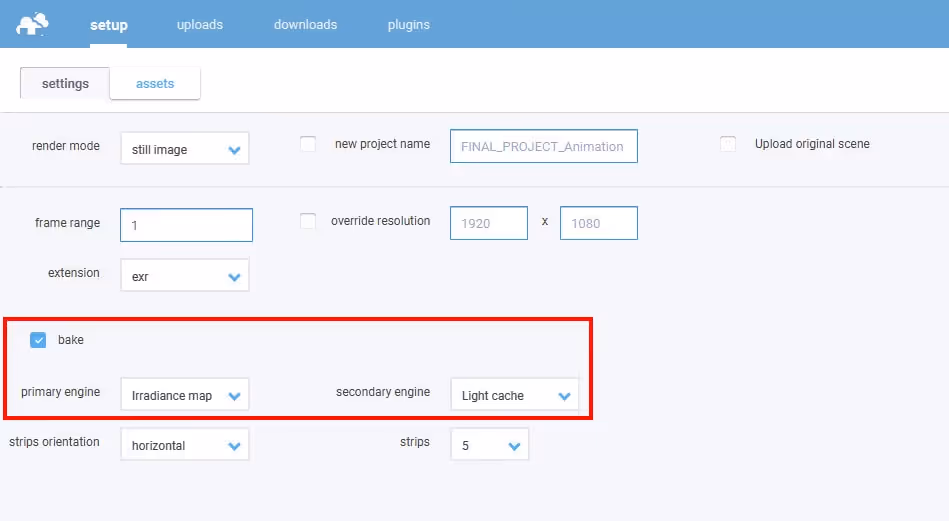The height and width of the screenshot is (521, 949).
Task: Open the strips orientation dropdown
Action: coord(185,445)
